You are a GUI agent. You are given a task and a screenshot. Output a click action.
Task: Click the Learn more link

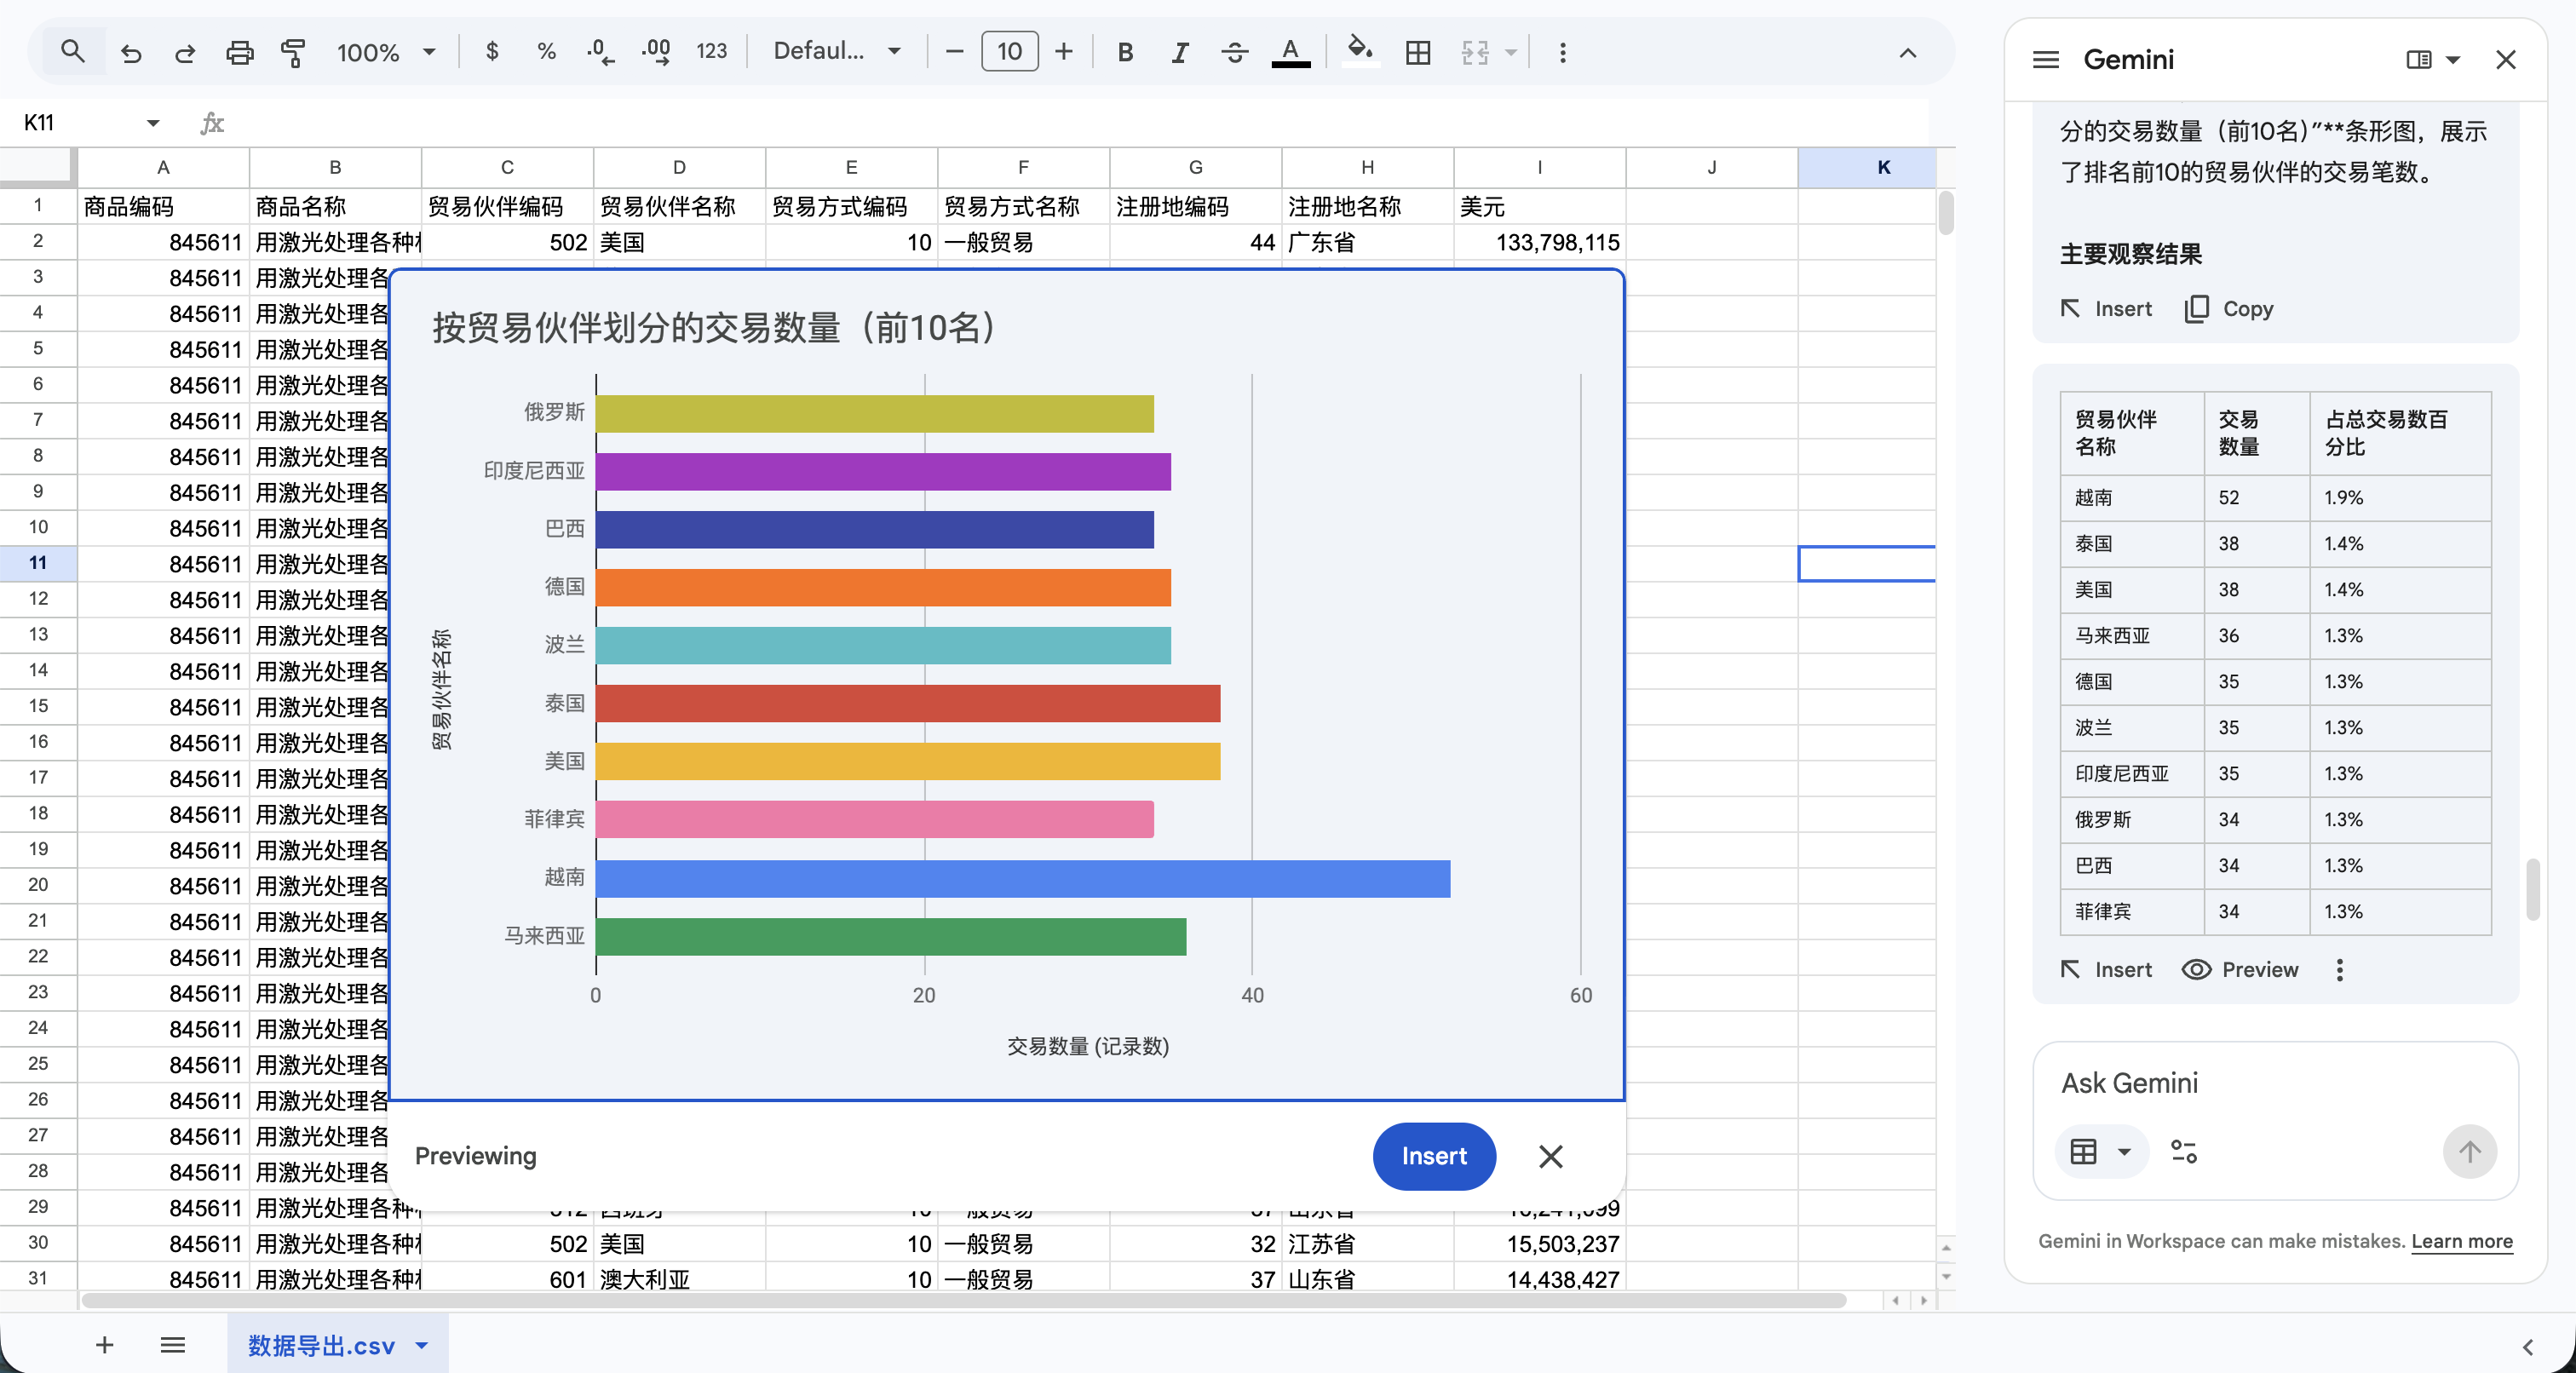tap(2461, 1240)
